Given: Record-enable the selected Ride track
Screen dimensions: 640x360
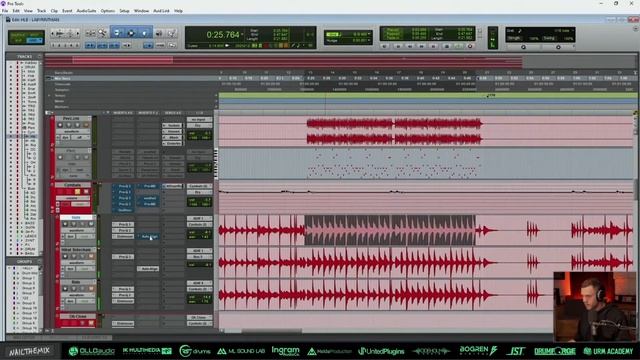Looking at the screenshot, I should click(65, 224).
